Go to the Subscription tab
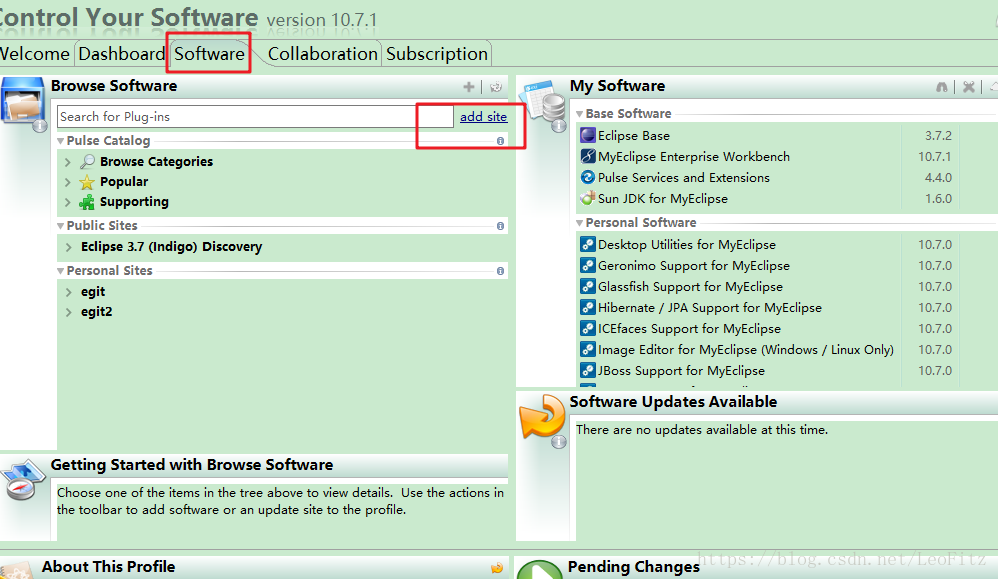Image resolution: width=998 pixels, height=579 pixels. coord(437,54)
